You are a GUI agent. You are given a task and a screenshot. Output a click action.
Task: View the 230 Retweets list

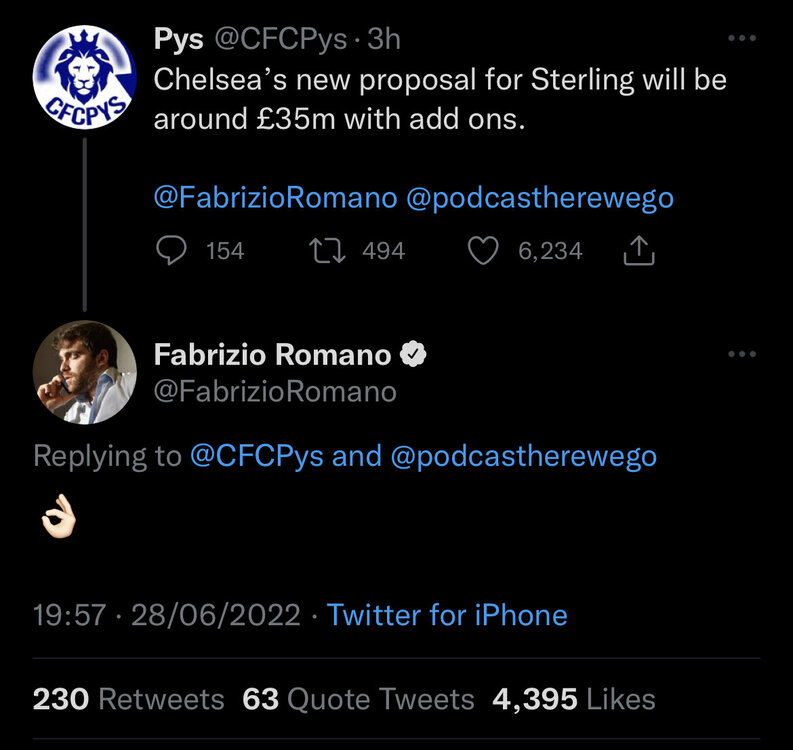pos(128,699)
